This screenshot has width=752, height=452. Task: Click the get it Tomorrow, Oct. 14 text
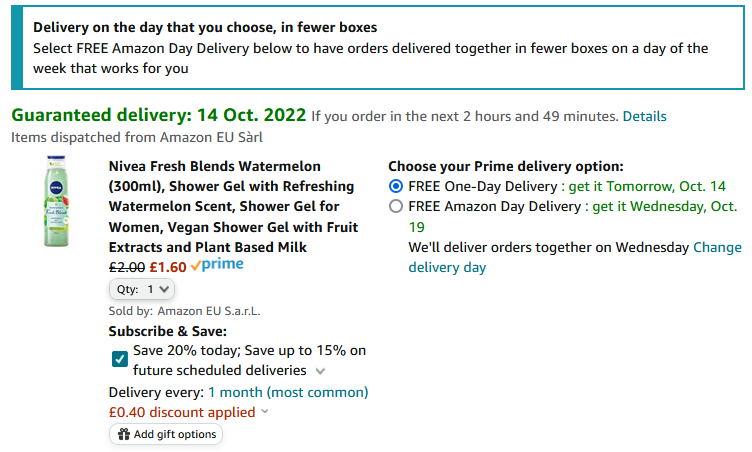click(647, 186)
